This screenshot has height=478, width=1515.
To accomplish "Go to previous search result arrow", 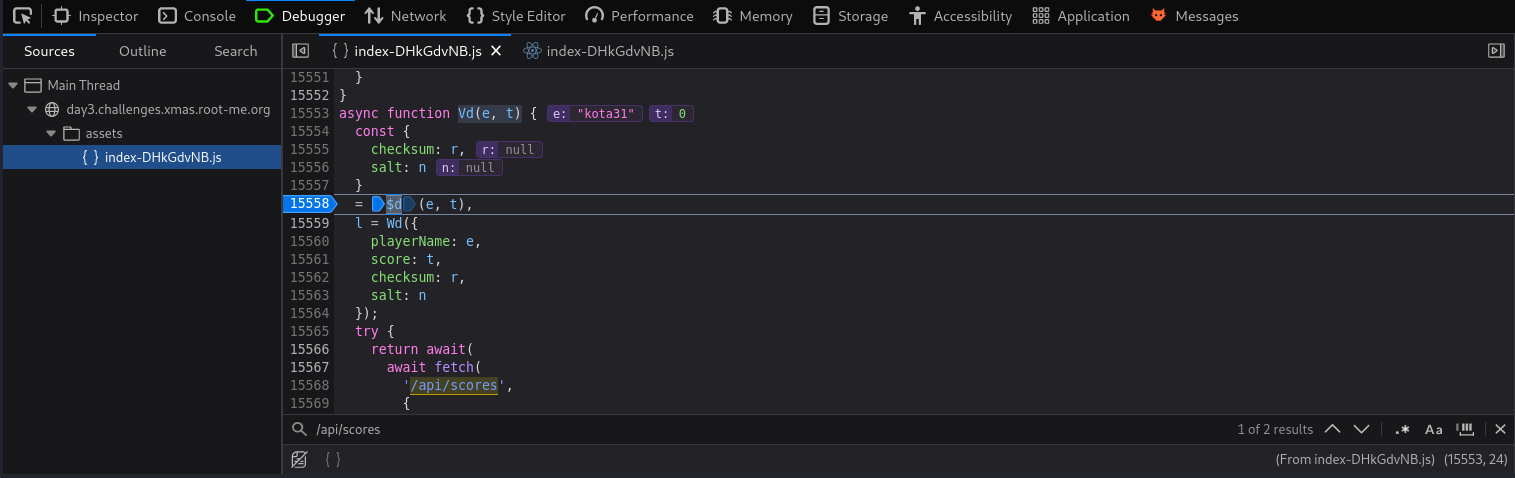I will coord(1332,429).
